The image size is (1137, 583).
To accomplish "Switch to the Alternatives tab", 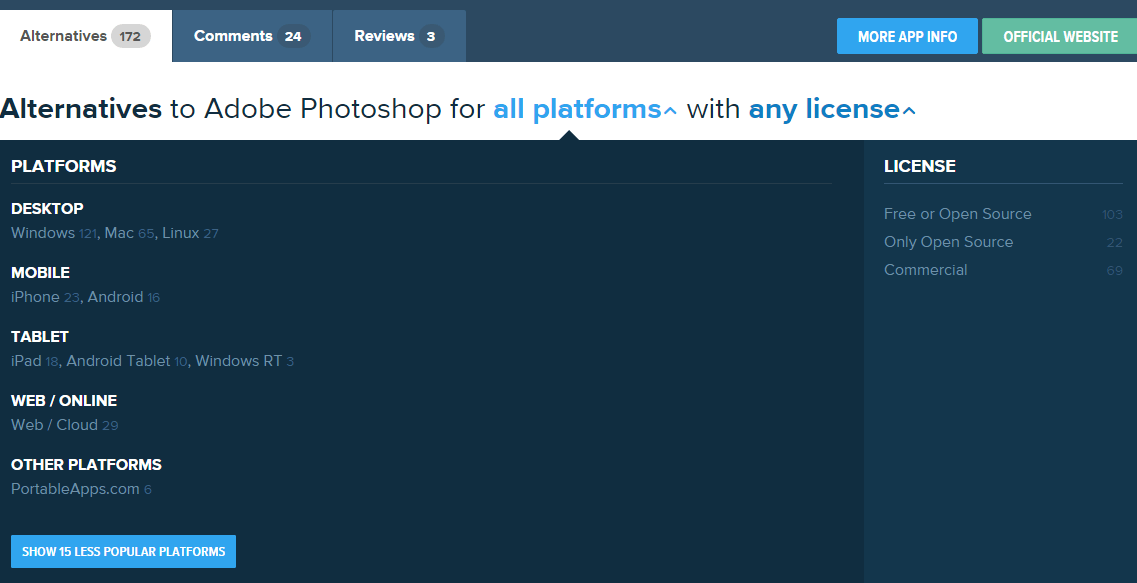I will [86, 36].
